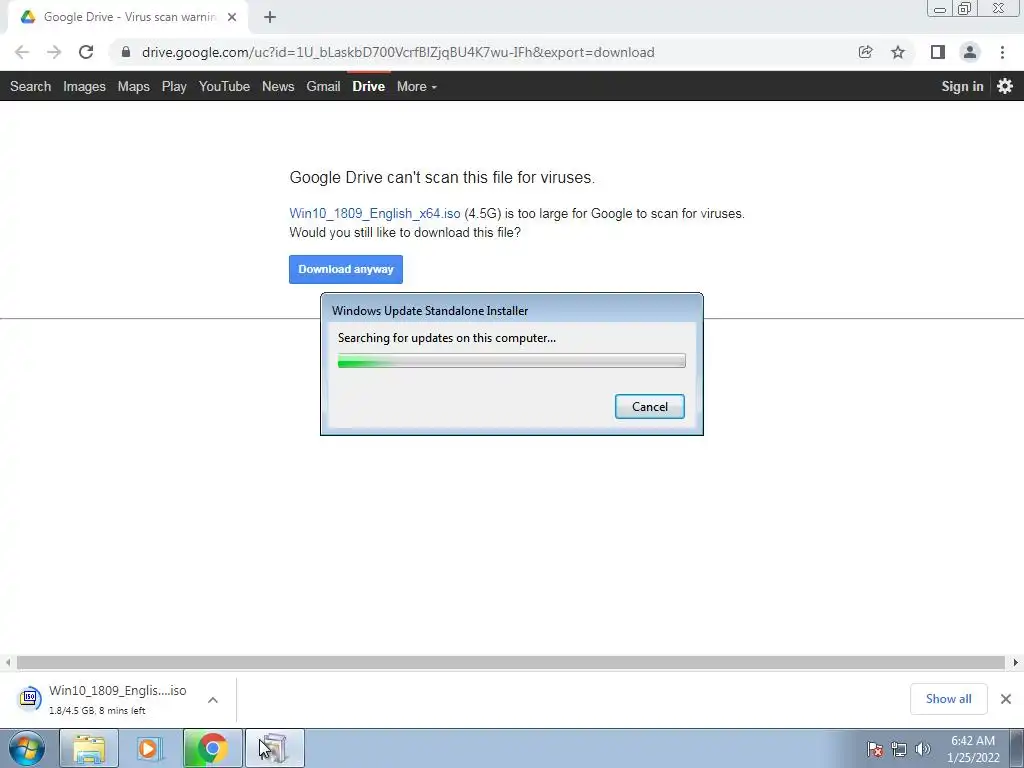The width and height of the screenshot is (1024, 768).
Task: Click the 'Google Drive can't scan this file' heading
Action: pos(442,177)
